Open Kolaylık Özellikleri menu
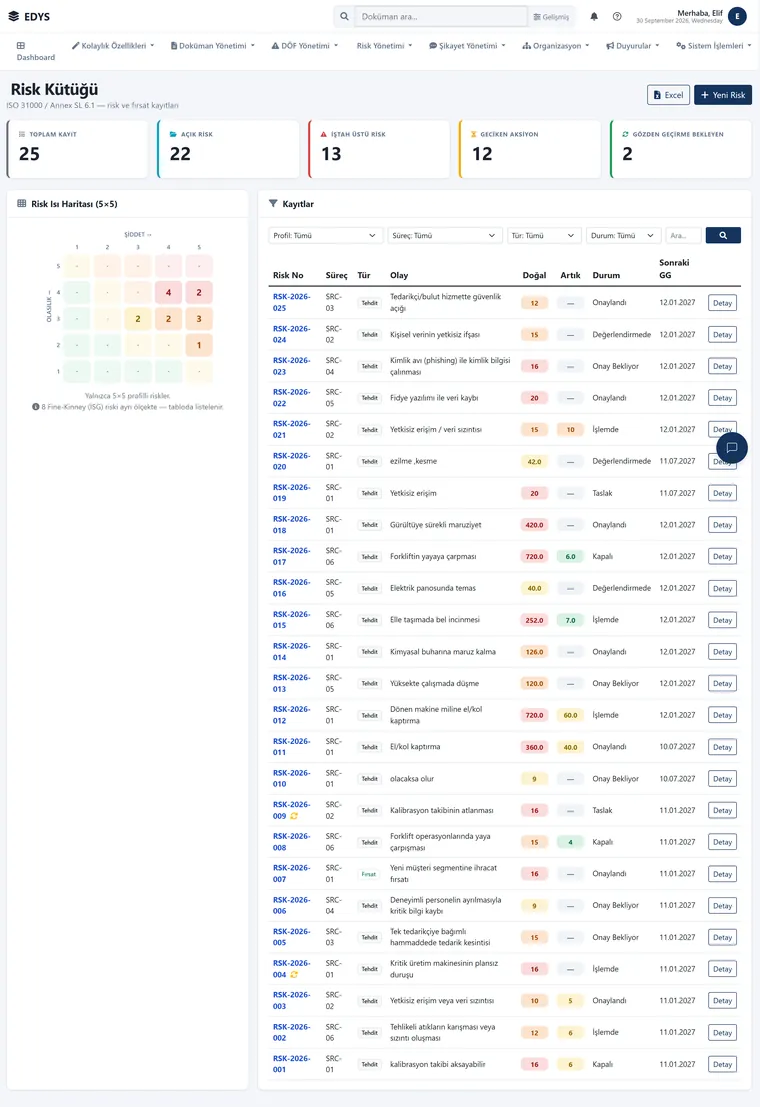Viewport: 760px width, 1107px height. [x=113, y=46]
